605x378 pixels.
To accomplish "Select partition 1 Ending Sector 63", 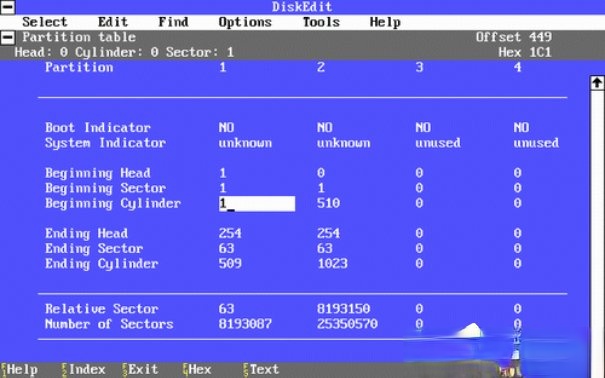I will [226, 248].
